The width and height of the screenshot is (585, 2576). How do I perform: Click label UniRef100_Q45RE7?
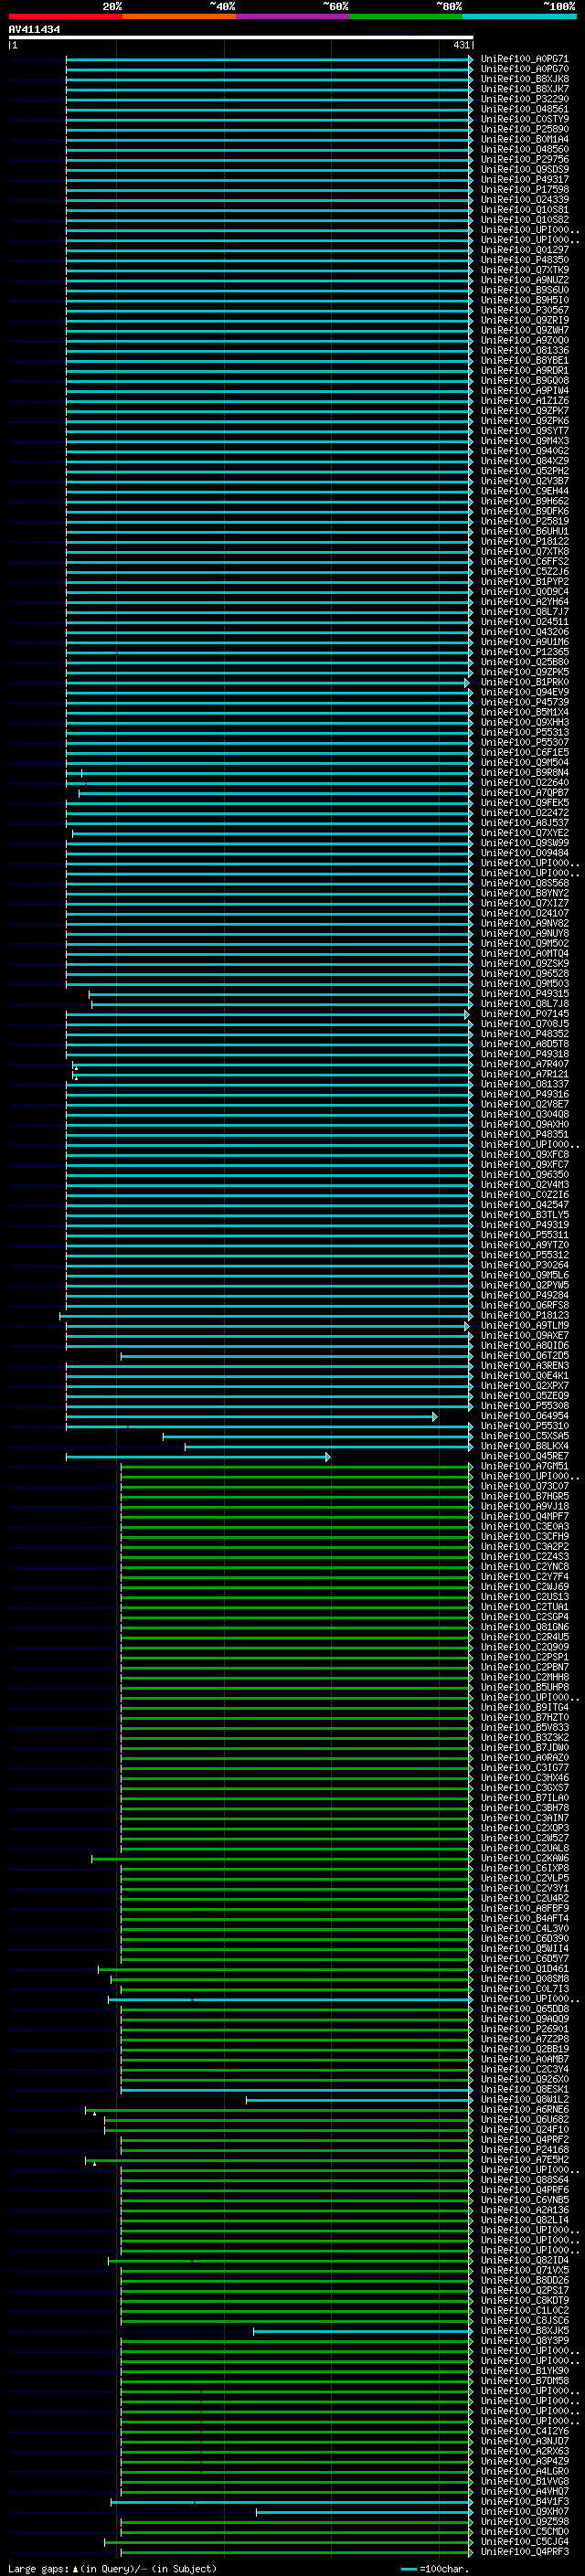tap(525, 1456)
